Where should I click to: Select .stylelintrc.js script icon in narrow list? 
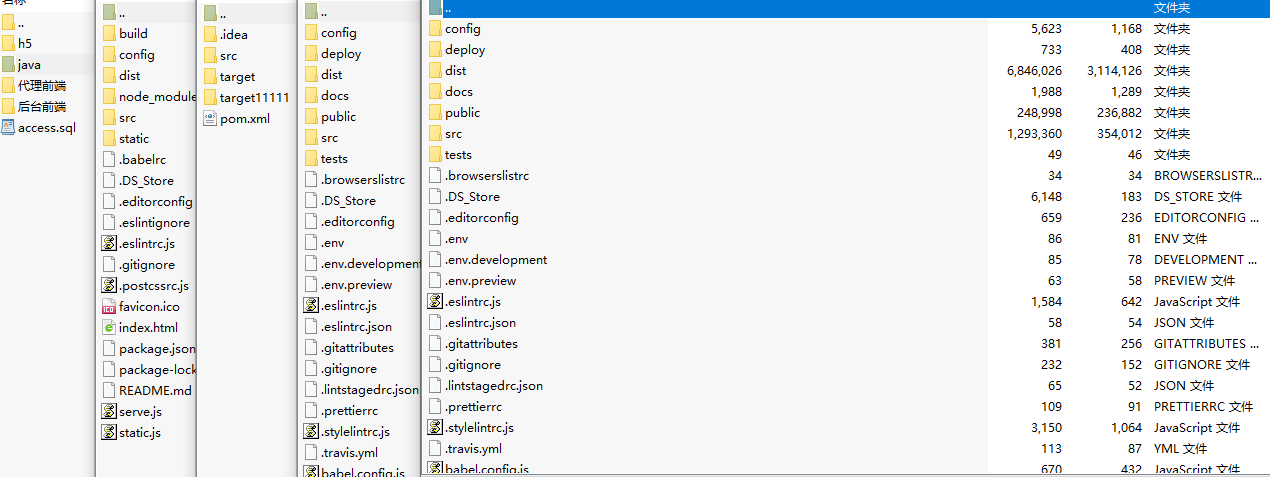[x=311, y=432]
